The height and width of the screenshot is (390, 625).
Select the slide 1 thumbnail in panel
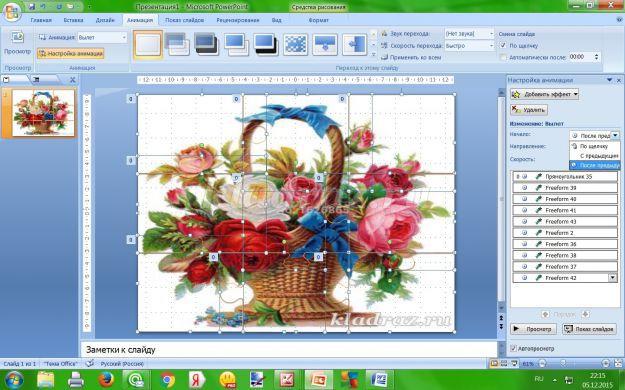[x=43, y=113]
